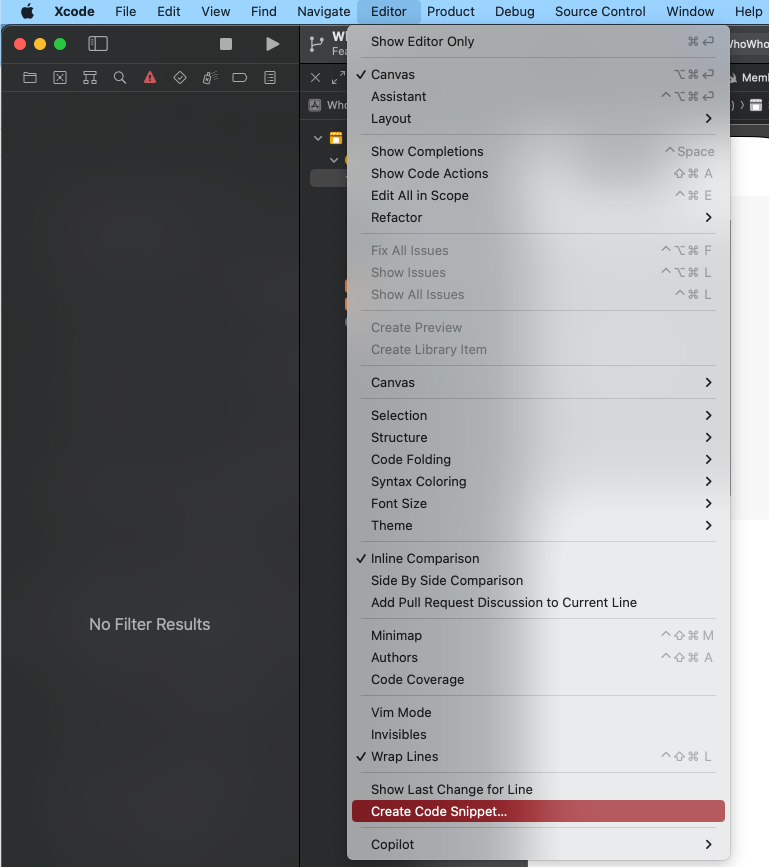The height and width of the screenshot is (867, 769).
Task: Collapse the second-level tree chevron
Action: [x=334, y=160]
